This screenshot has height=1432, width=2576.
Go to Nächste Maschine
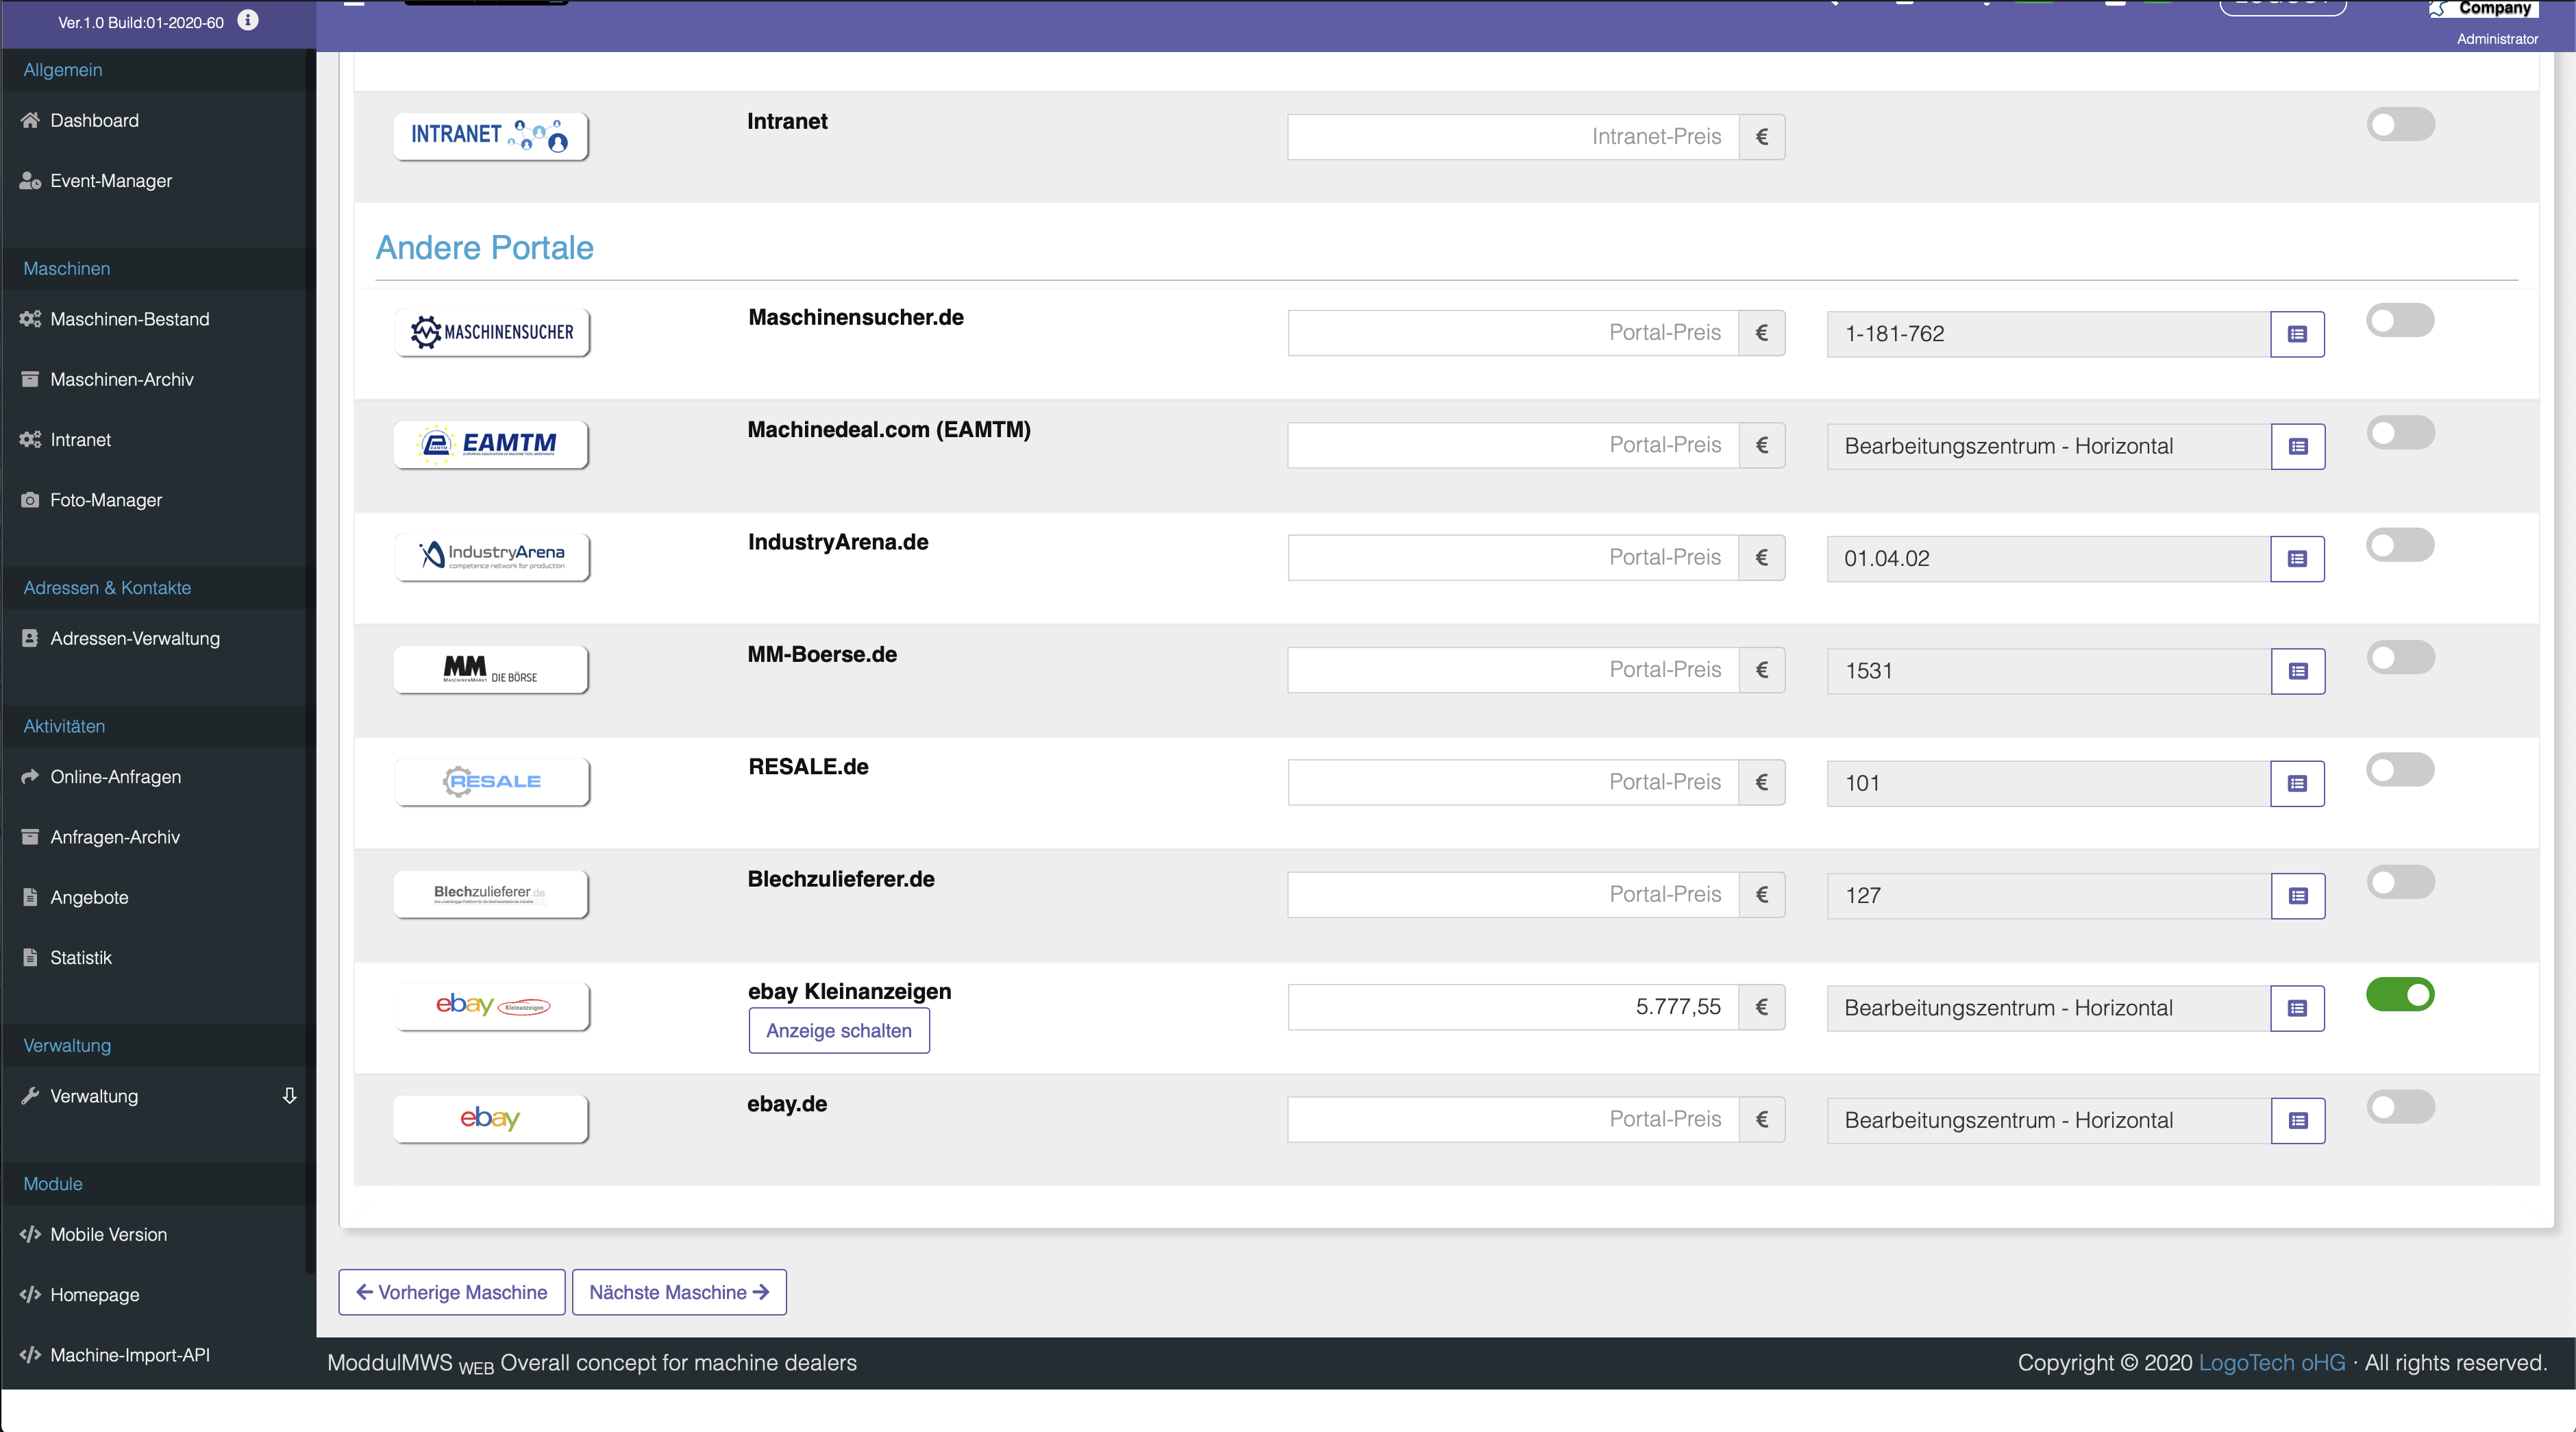(x=678, y=1292)
